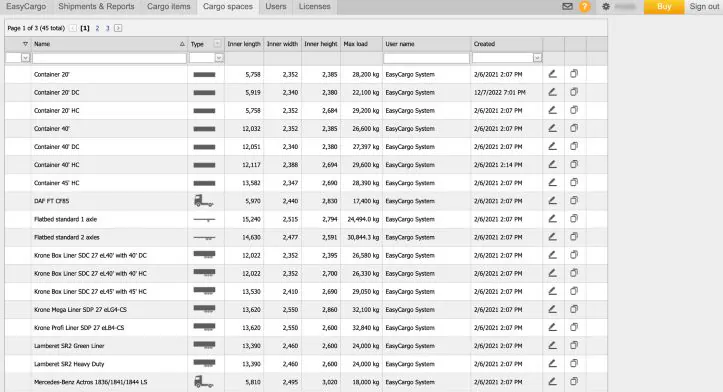
Task: Open the first column filter dropdown
Action: pos(25,58)
